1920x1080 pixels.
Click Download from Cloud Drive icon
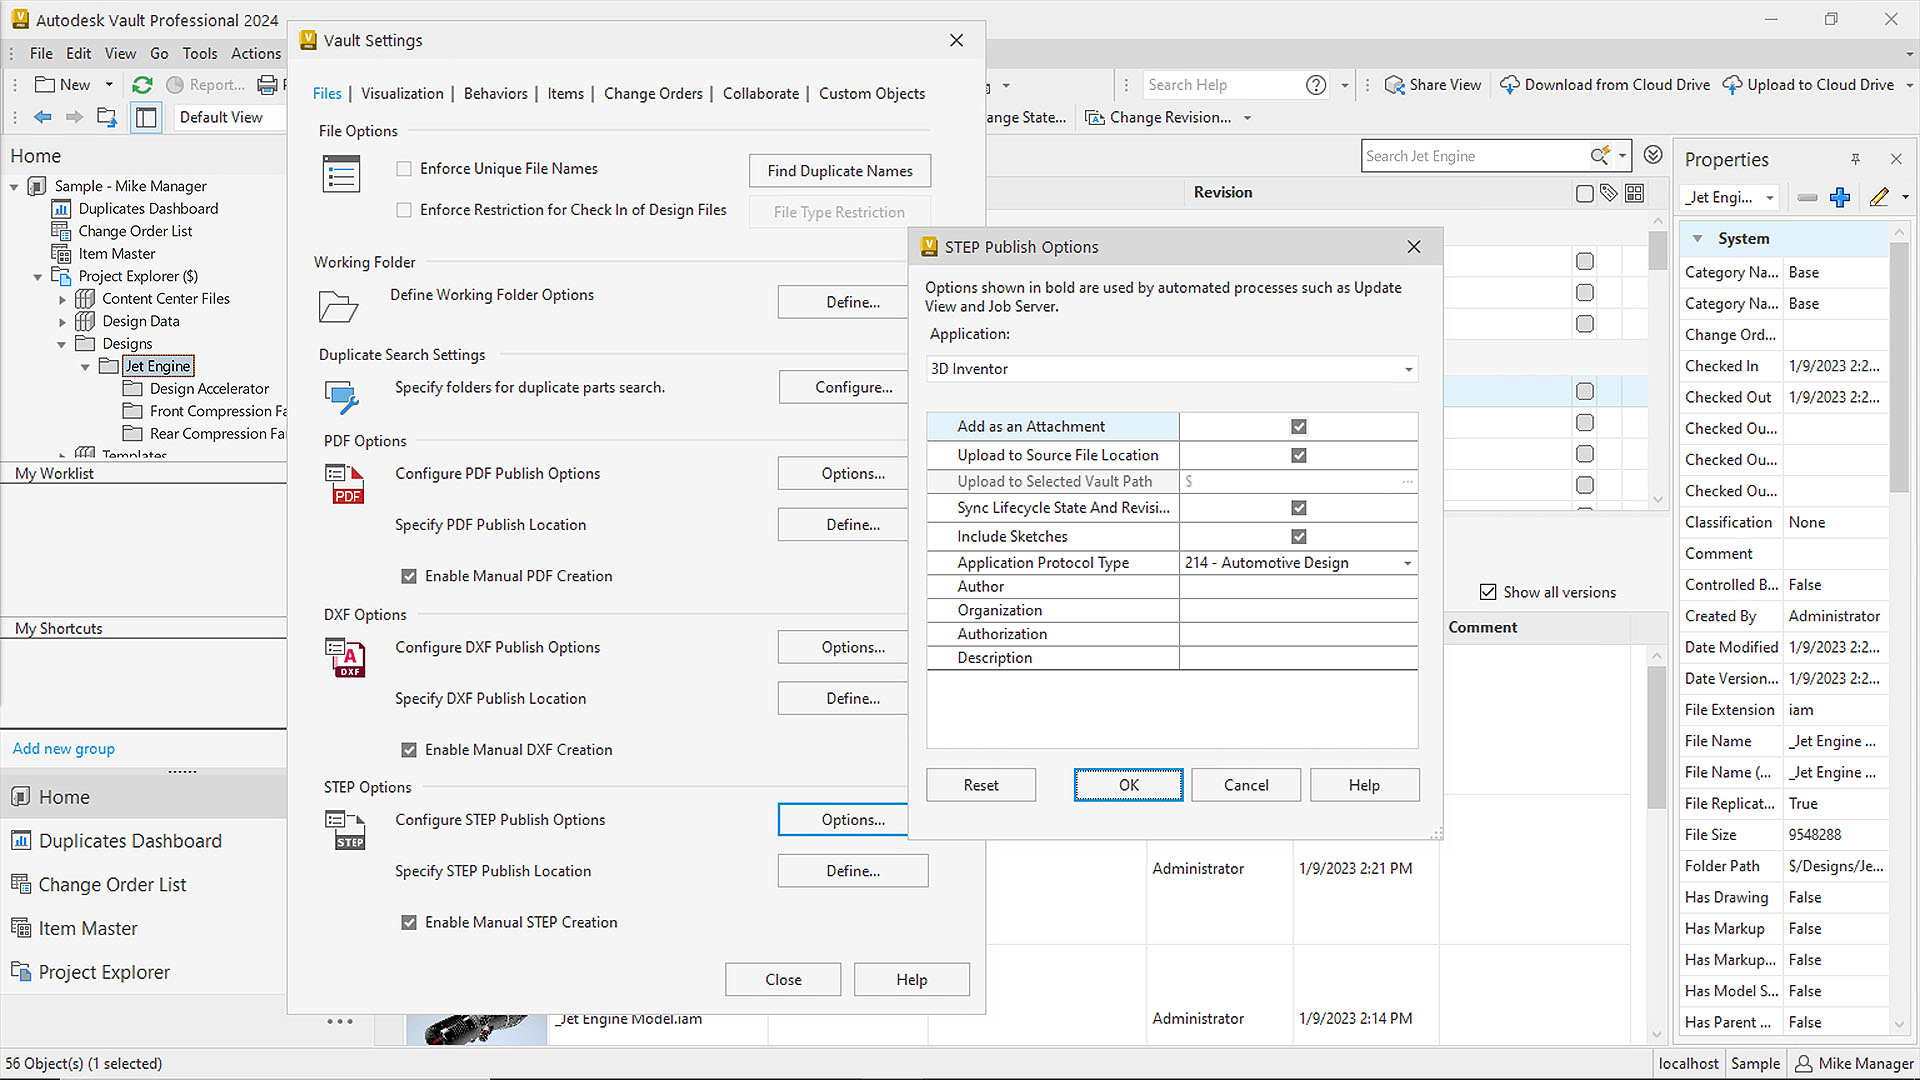[x=1509, y=85]
